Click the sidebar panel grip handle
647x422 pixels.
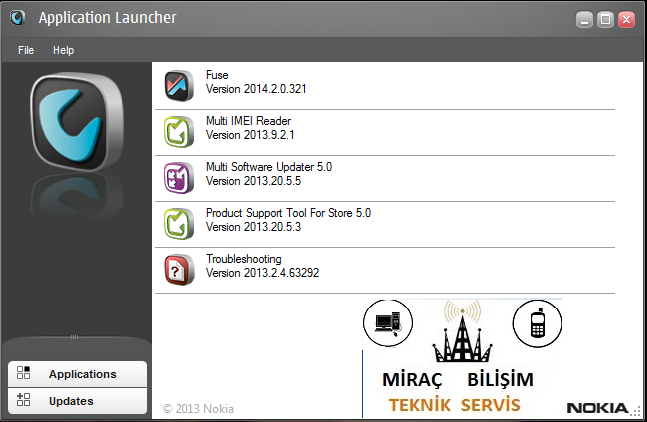click(x=74, y=337)
